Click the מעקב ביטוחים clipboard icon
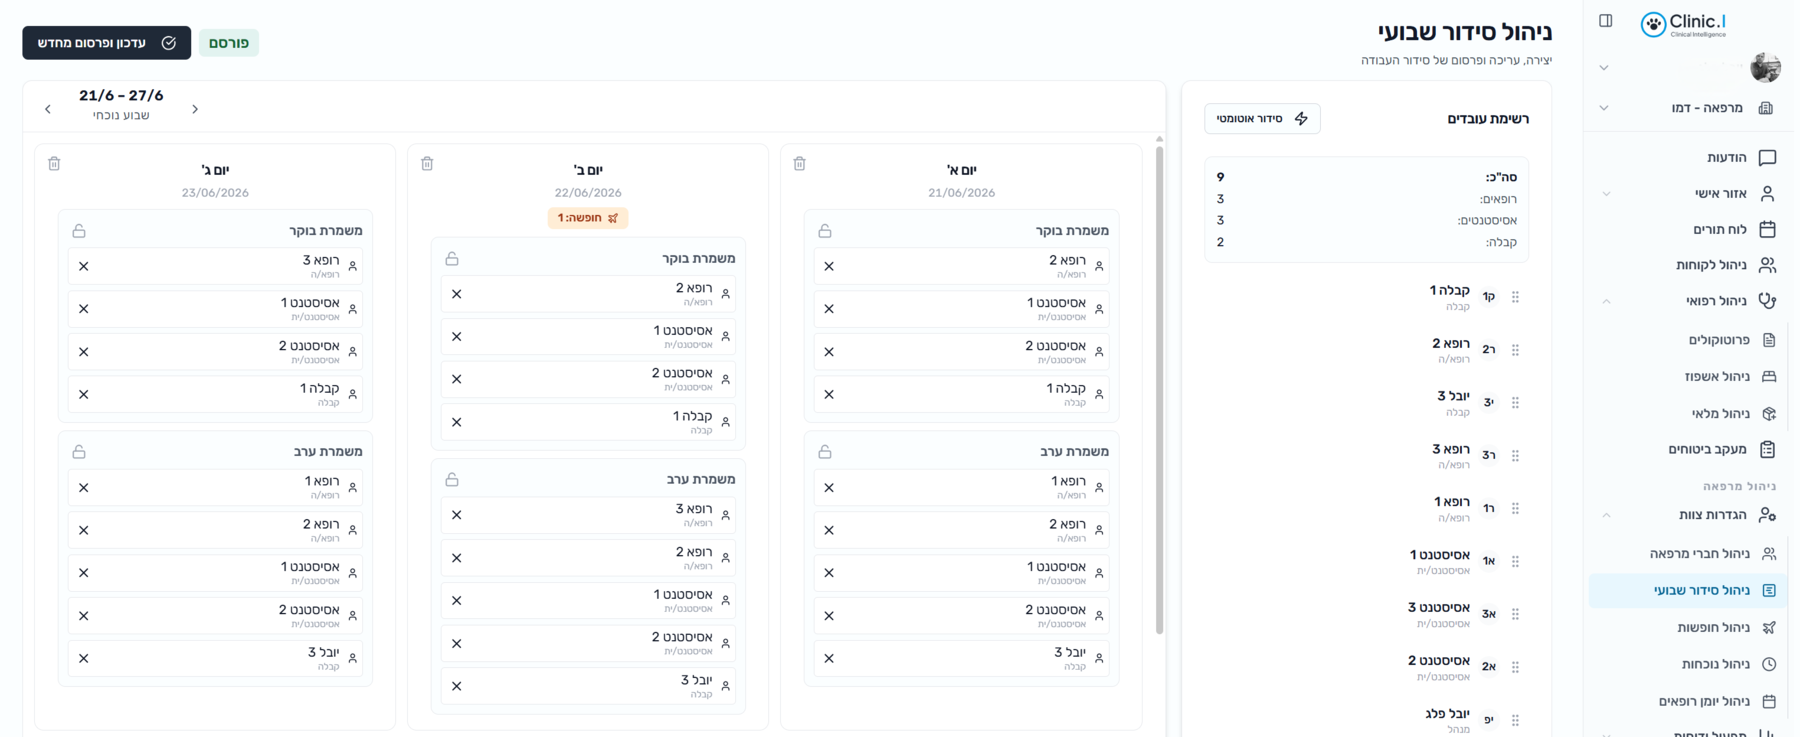Screen dimensions: 1800x737 [1767, 449]
